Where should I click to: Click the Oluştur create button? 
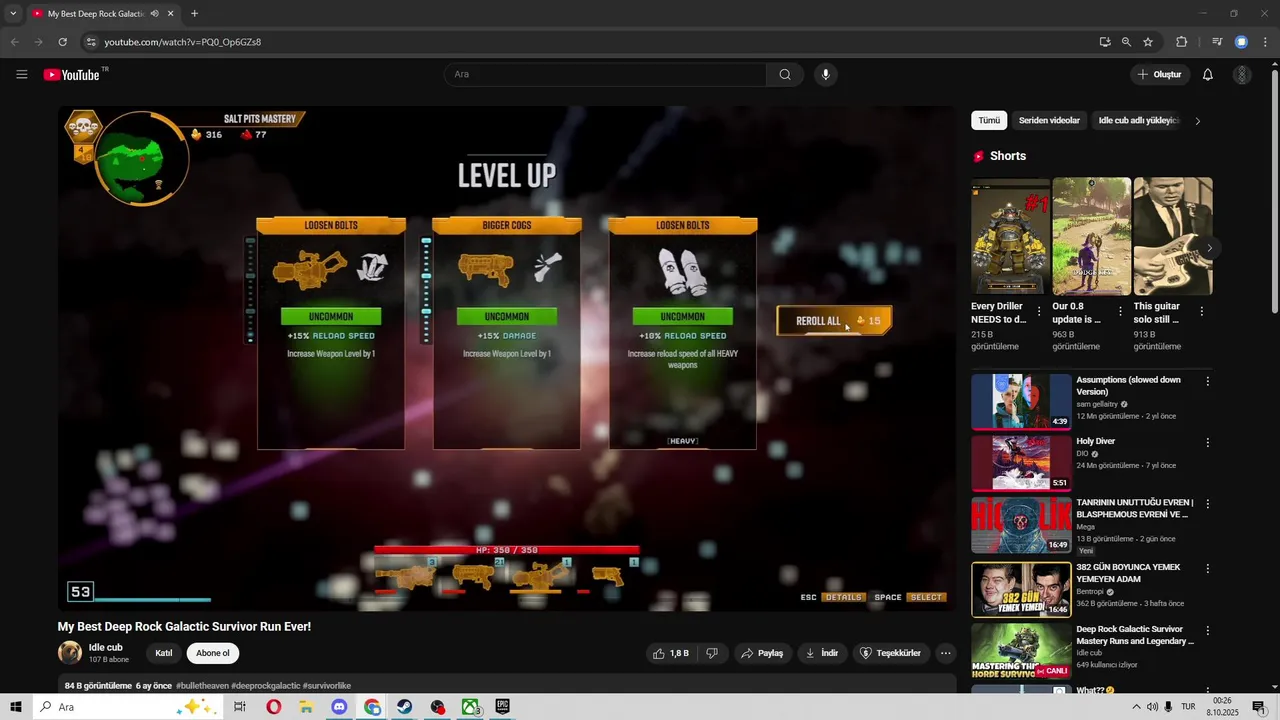click(1158, 74)
